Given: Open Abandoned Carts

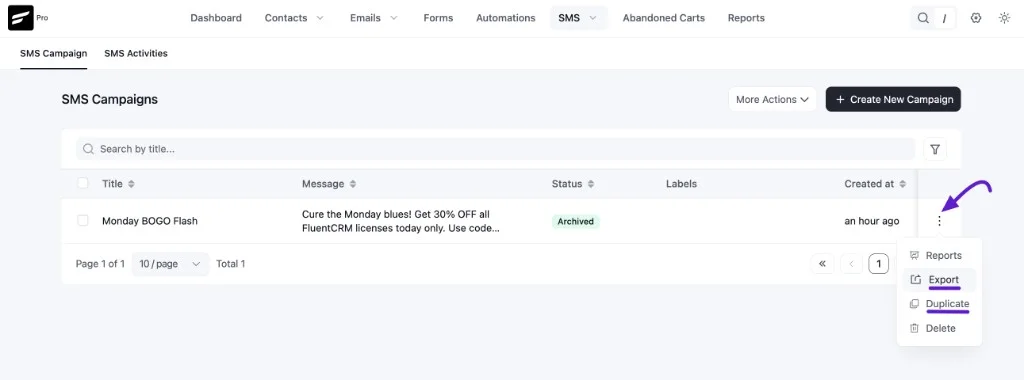Looking at the screenshot, I should tap(664, 18).
